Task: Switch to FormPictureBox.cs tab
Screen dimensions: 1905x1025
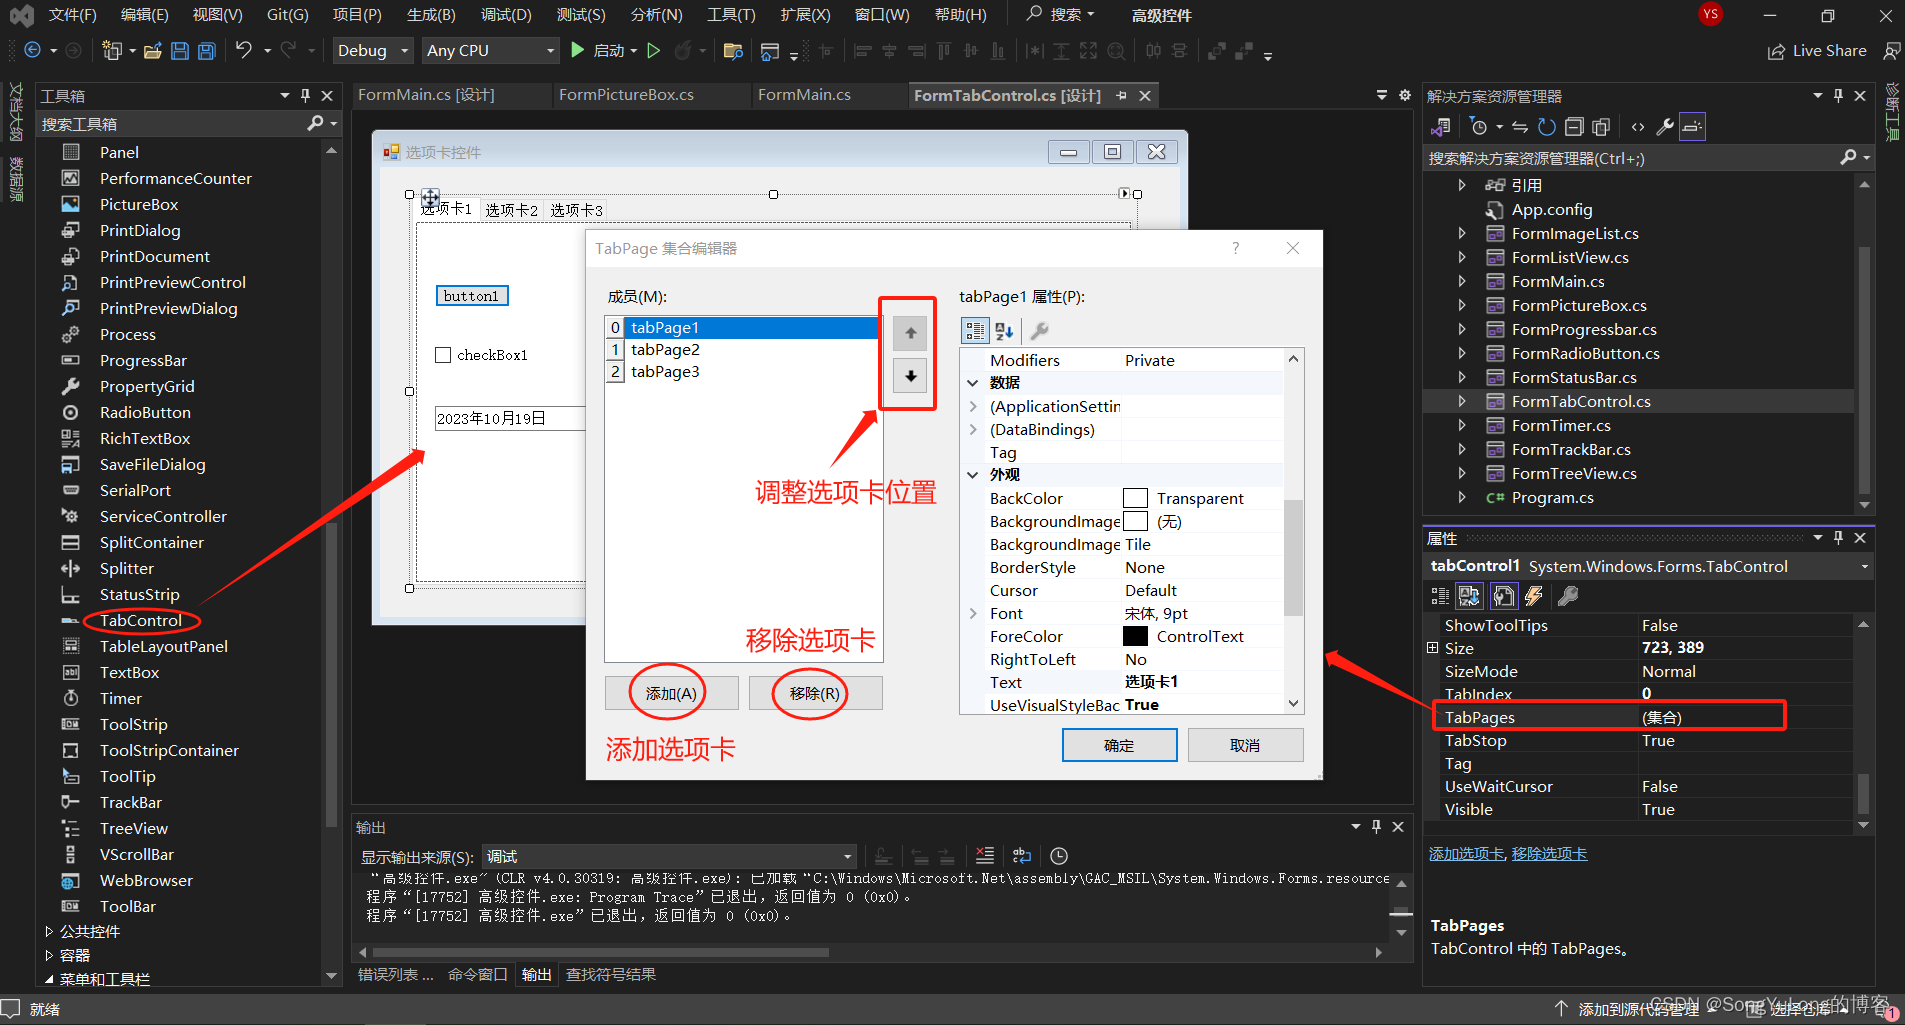Action: coord(626,95)
